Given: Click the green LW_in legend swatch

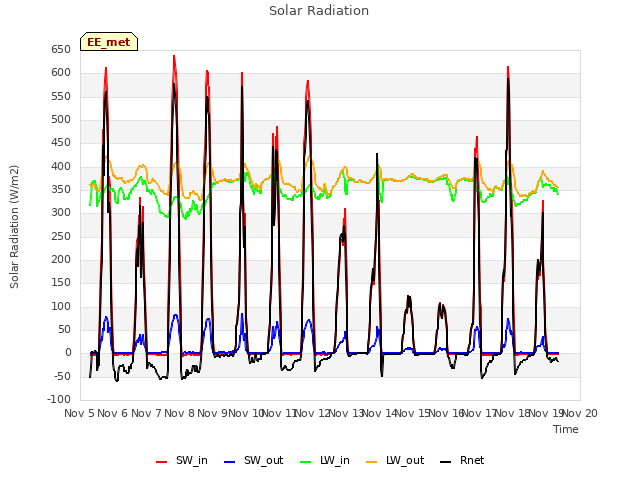Looking at the screenshot, I should pyautogui.click(x=305, y=462).
